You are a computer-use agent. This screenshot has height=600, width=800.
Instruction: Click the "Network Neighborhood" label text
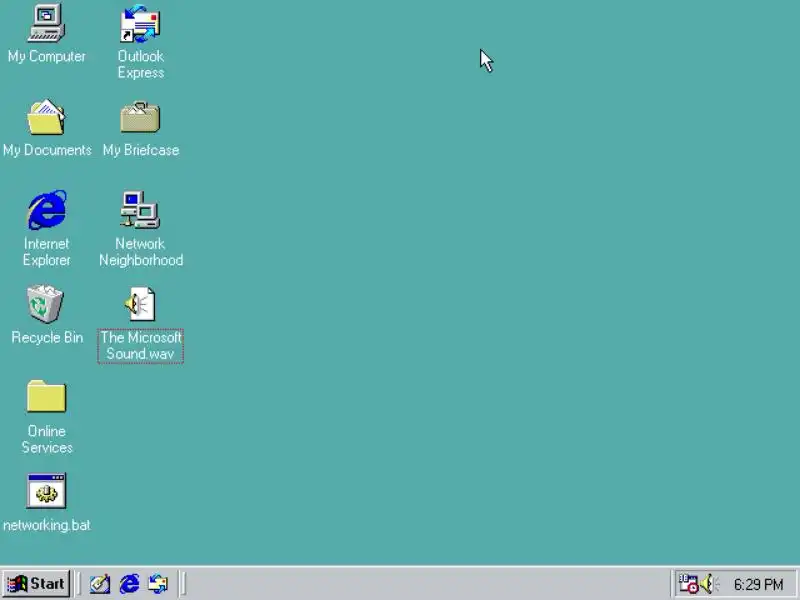click(x=141, y=252)
